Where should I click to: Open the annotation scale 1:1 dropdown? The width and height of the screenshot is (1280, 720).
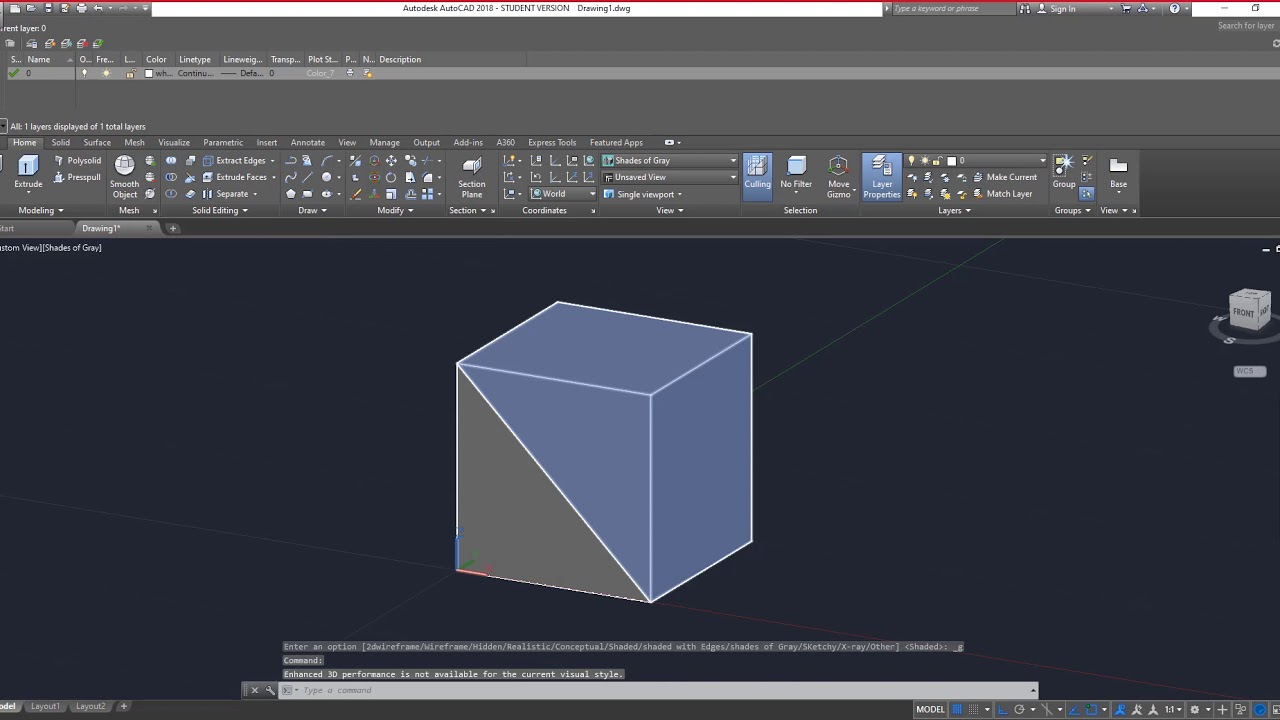pos(1173,709)
